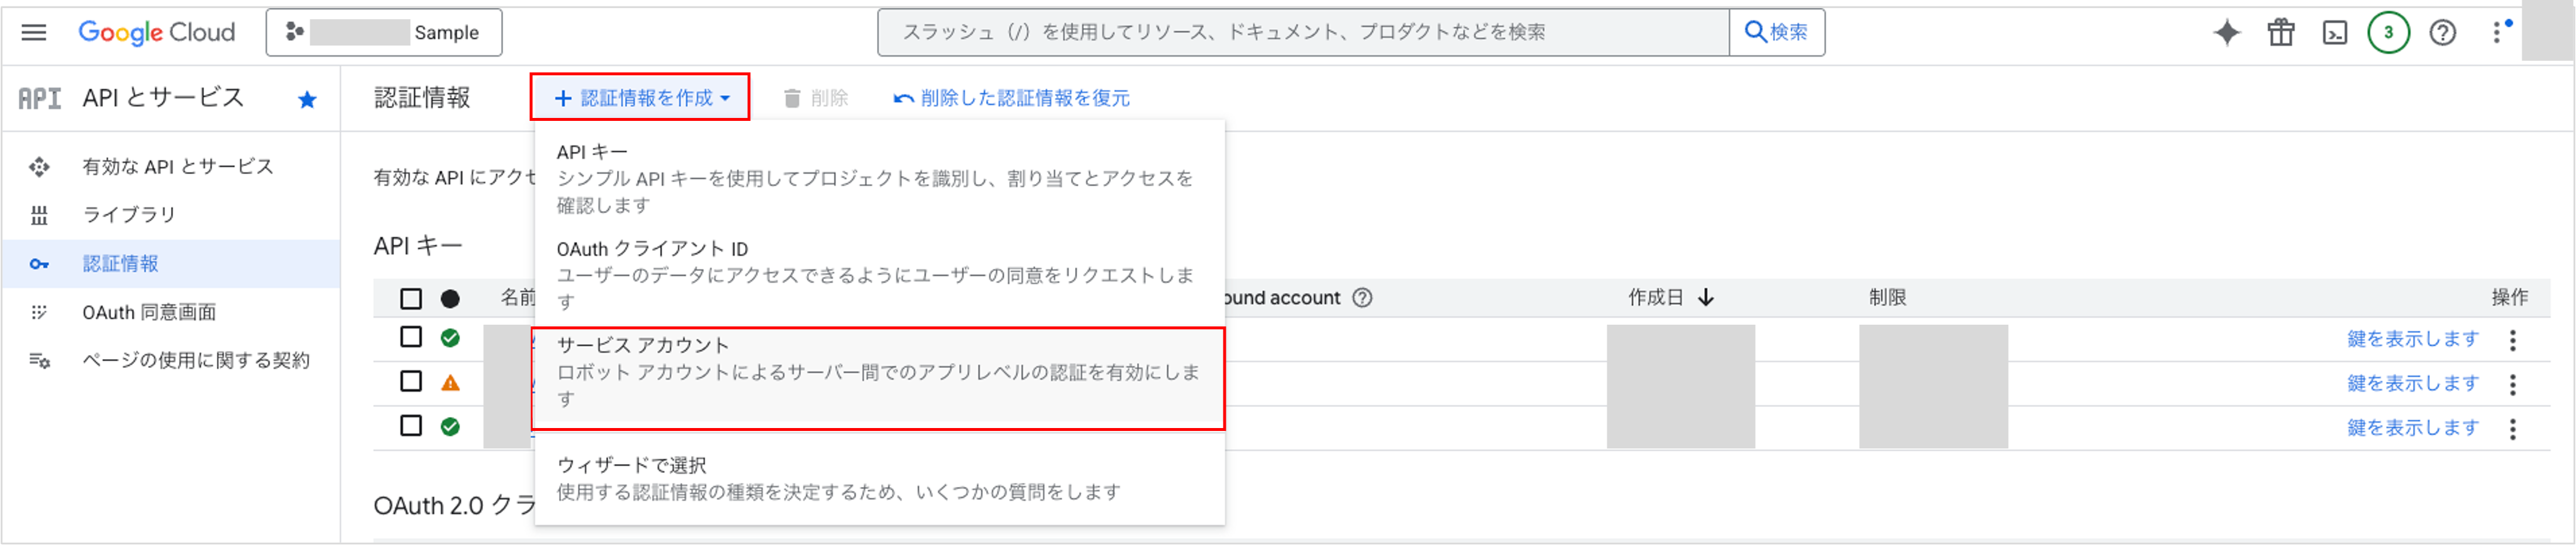Viewport: 2576px width, 546px height.
Task: Sort by 作成日 column arrow
Action: tap(1706, 298)
